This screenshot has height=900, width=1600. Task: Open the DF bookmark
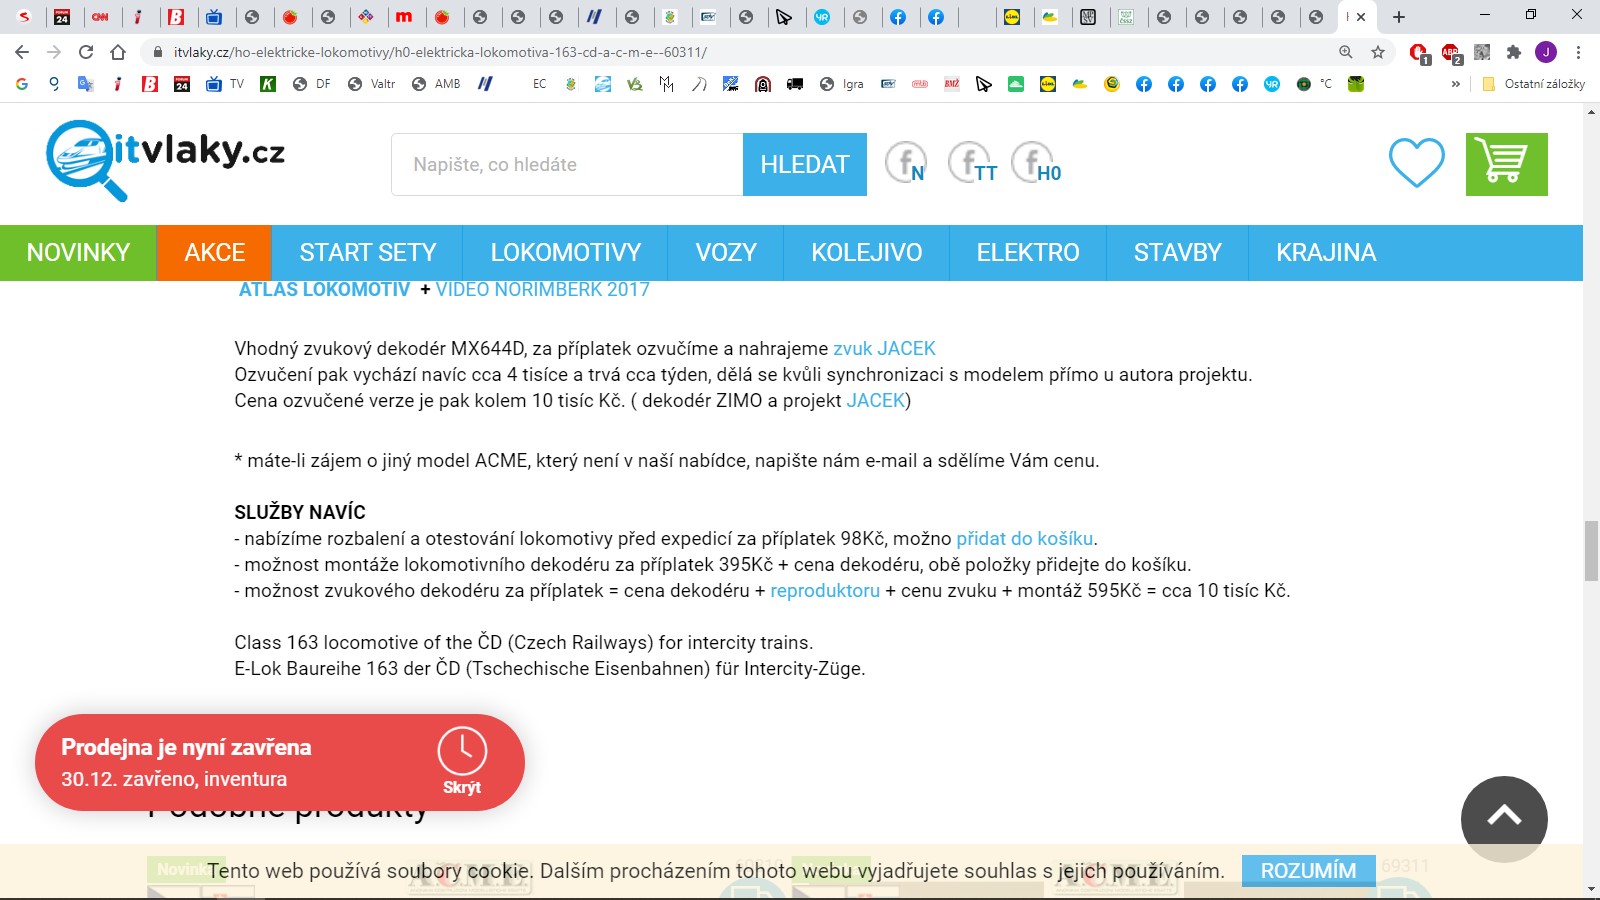point(312,84)
